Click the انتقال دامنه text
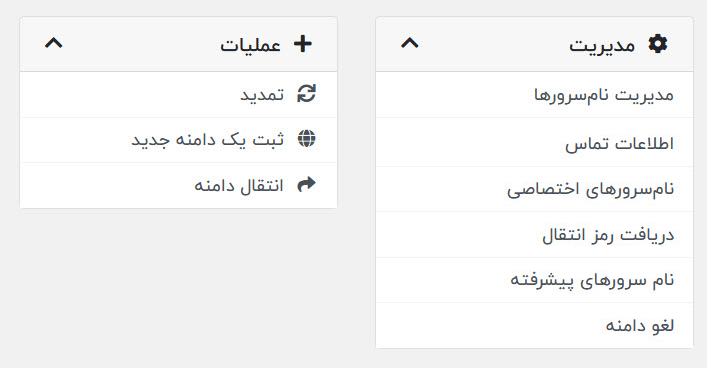Image resolution: width=707 pixels, height=368 pixels. 239,185
